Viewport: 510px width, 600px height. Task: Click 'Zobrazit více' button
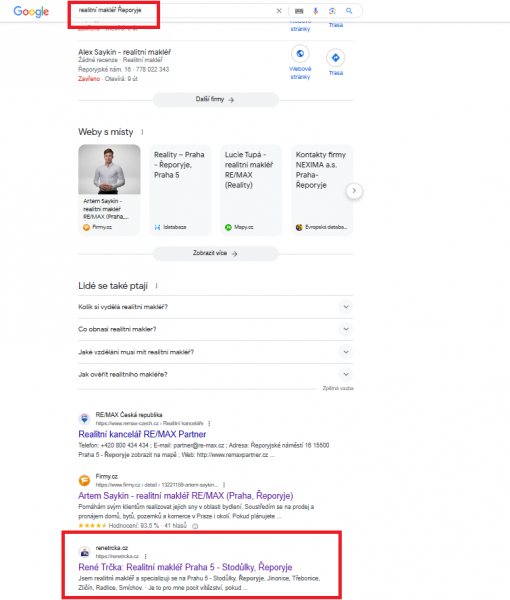point(215,253)
